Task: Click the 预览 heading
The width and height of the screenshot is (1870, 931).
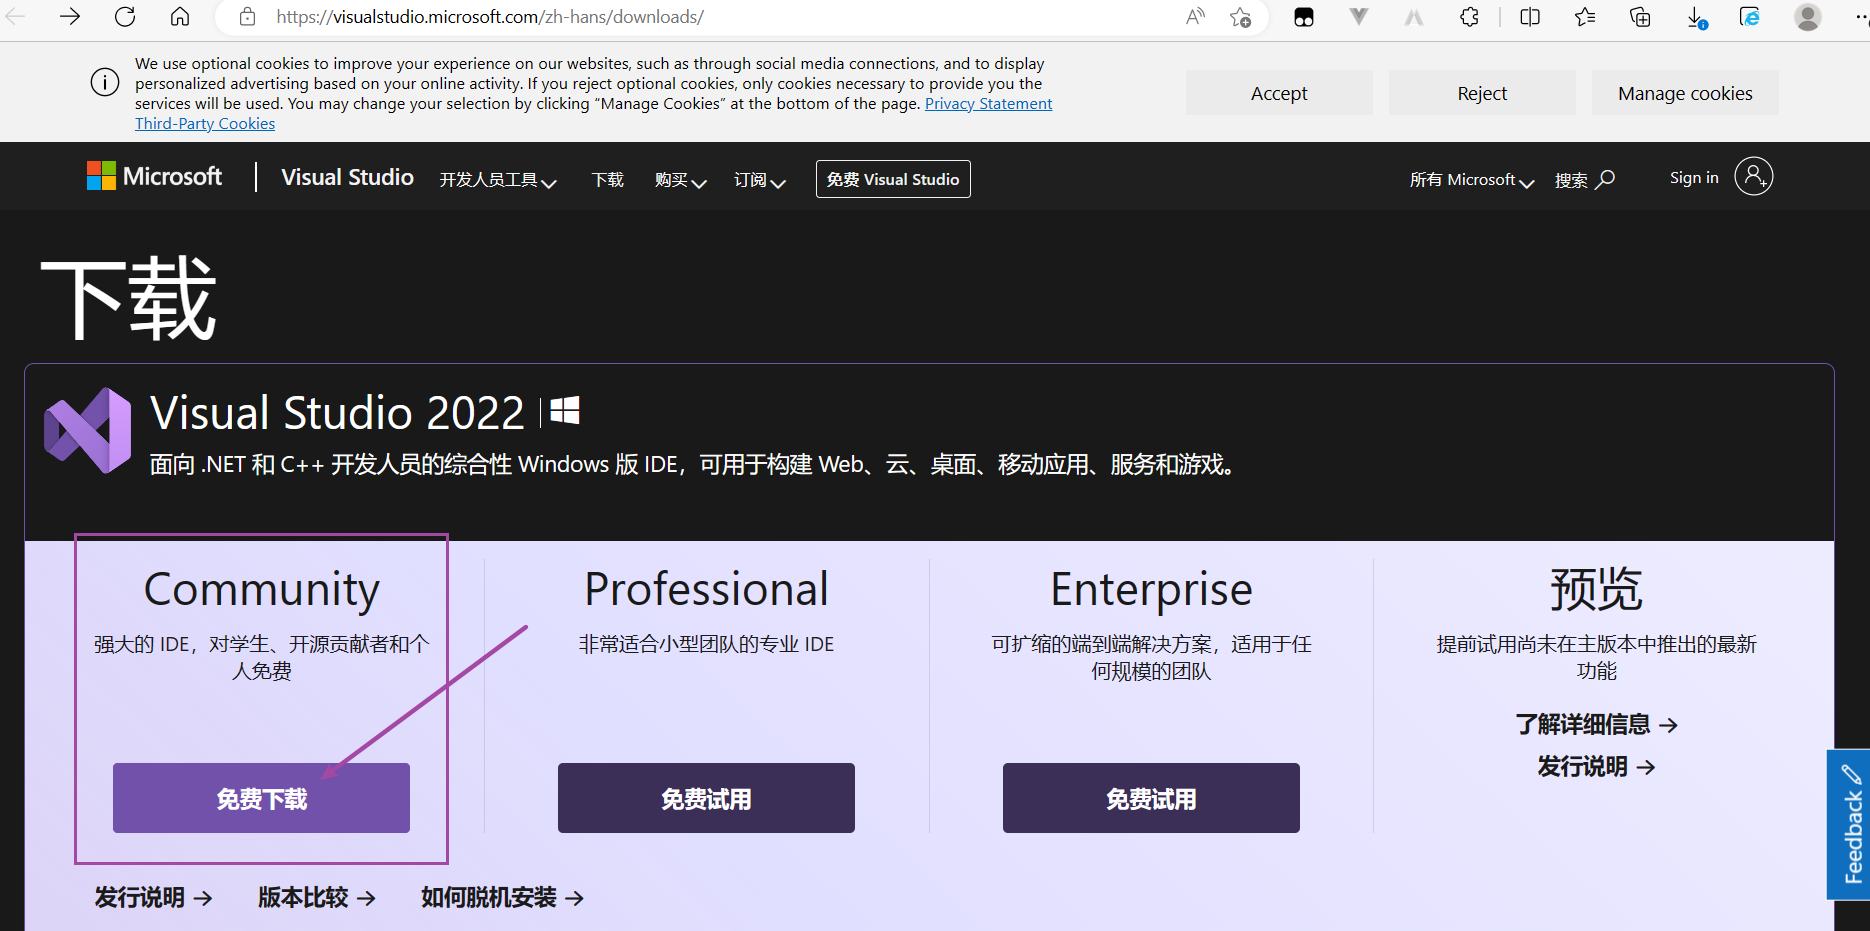Action: (x=1596, y=589)
